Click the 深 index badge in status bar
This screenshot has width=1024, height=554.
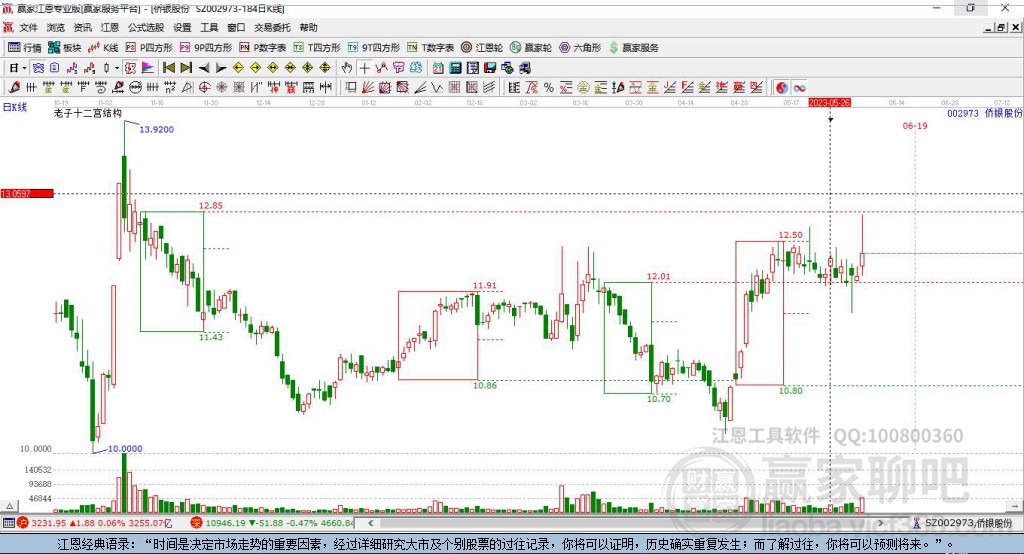(197, 523)
